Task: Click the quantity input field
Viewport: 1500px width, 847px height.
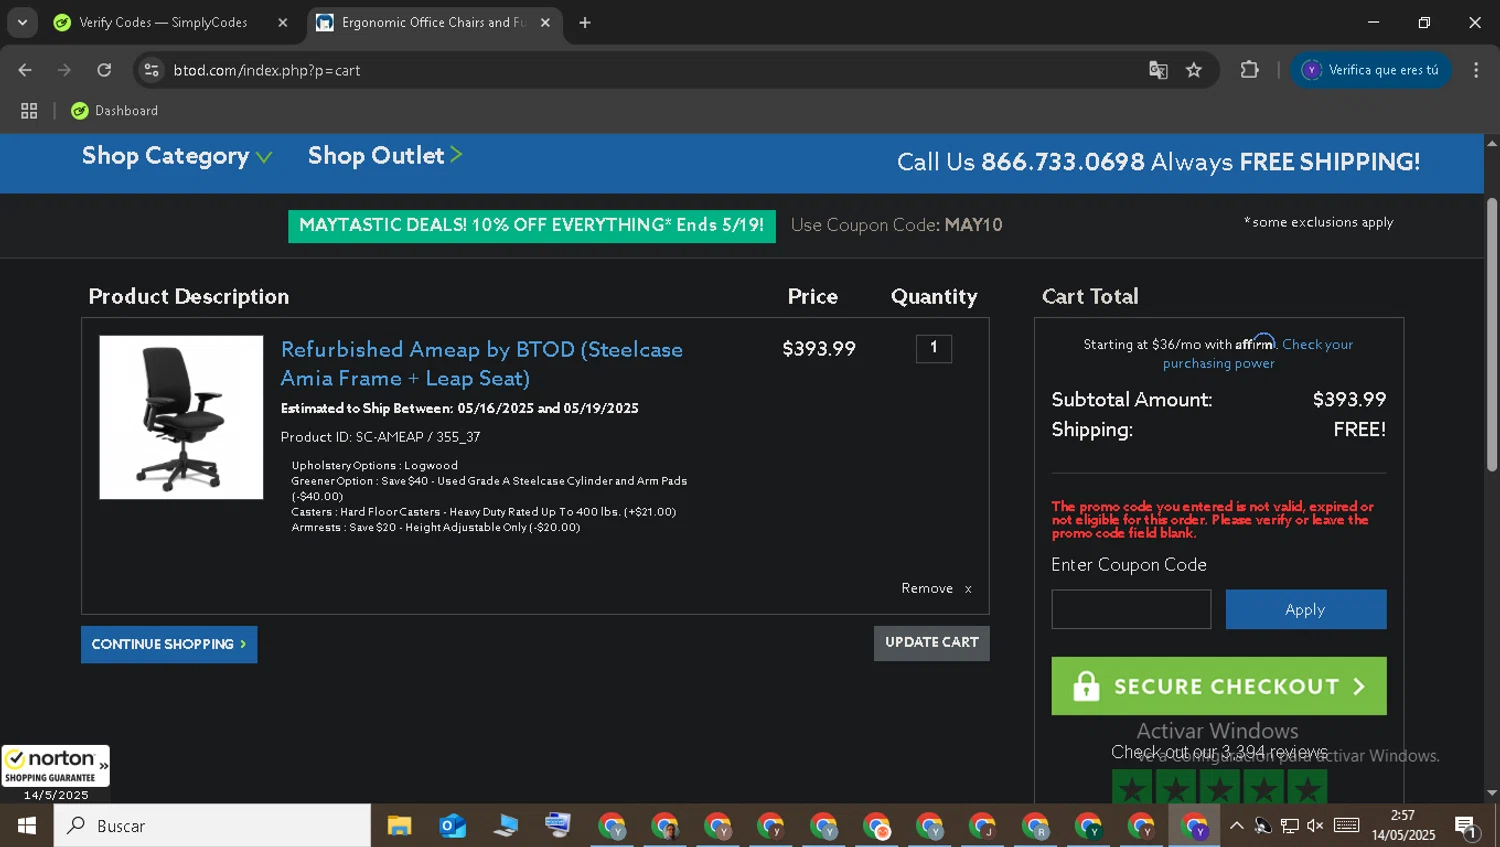Action: [933, 348]
